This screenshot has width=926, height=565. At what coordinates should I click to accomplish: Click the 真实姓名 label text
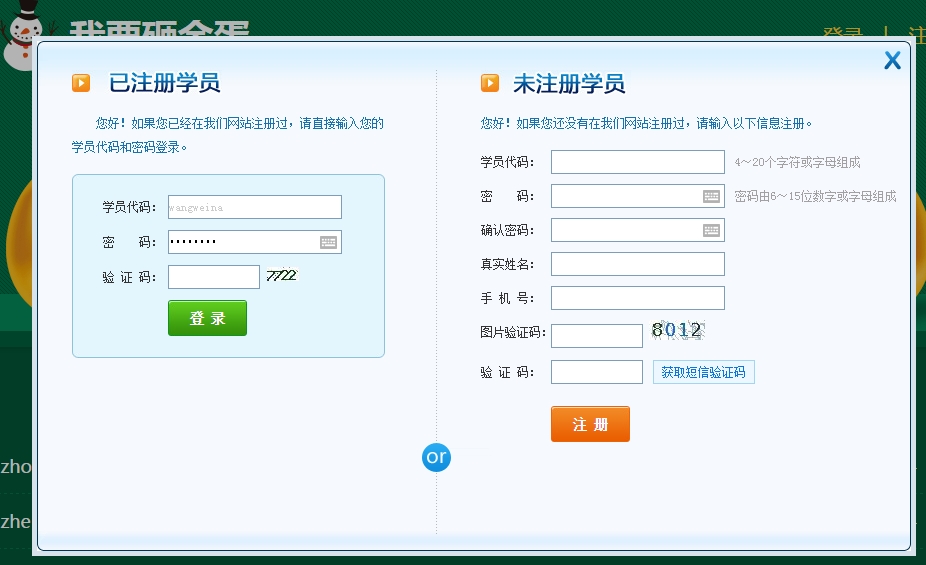pos(507,264)
